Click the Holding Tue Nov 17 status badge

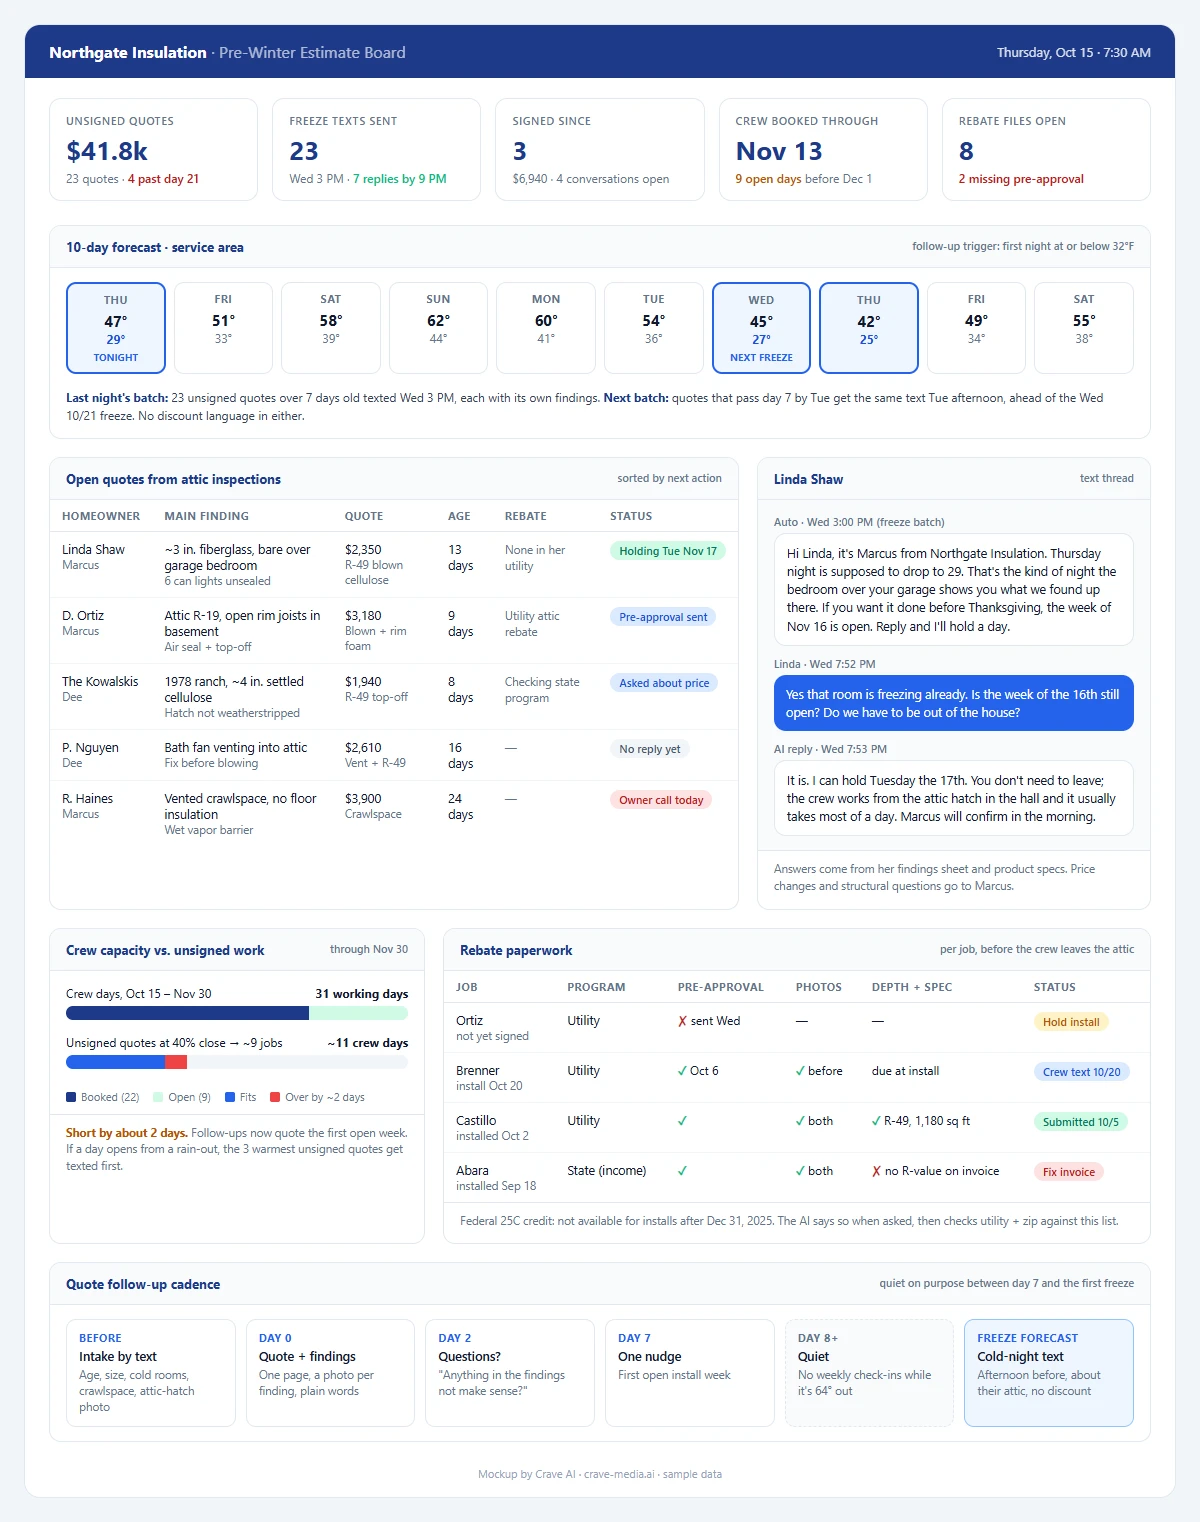[668, 551]
